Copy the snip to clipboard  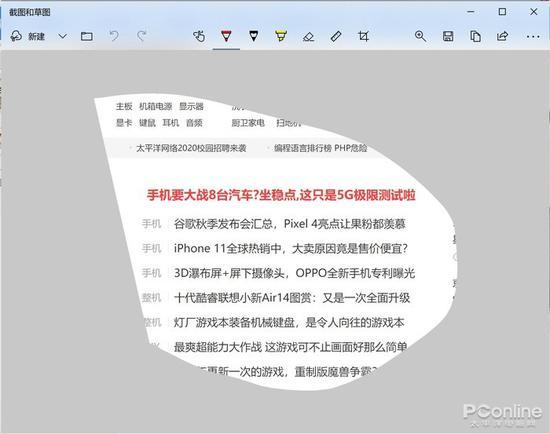pos(475,36)
